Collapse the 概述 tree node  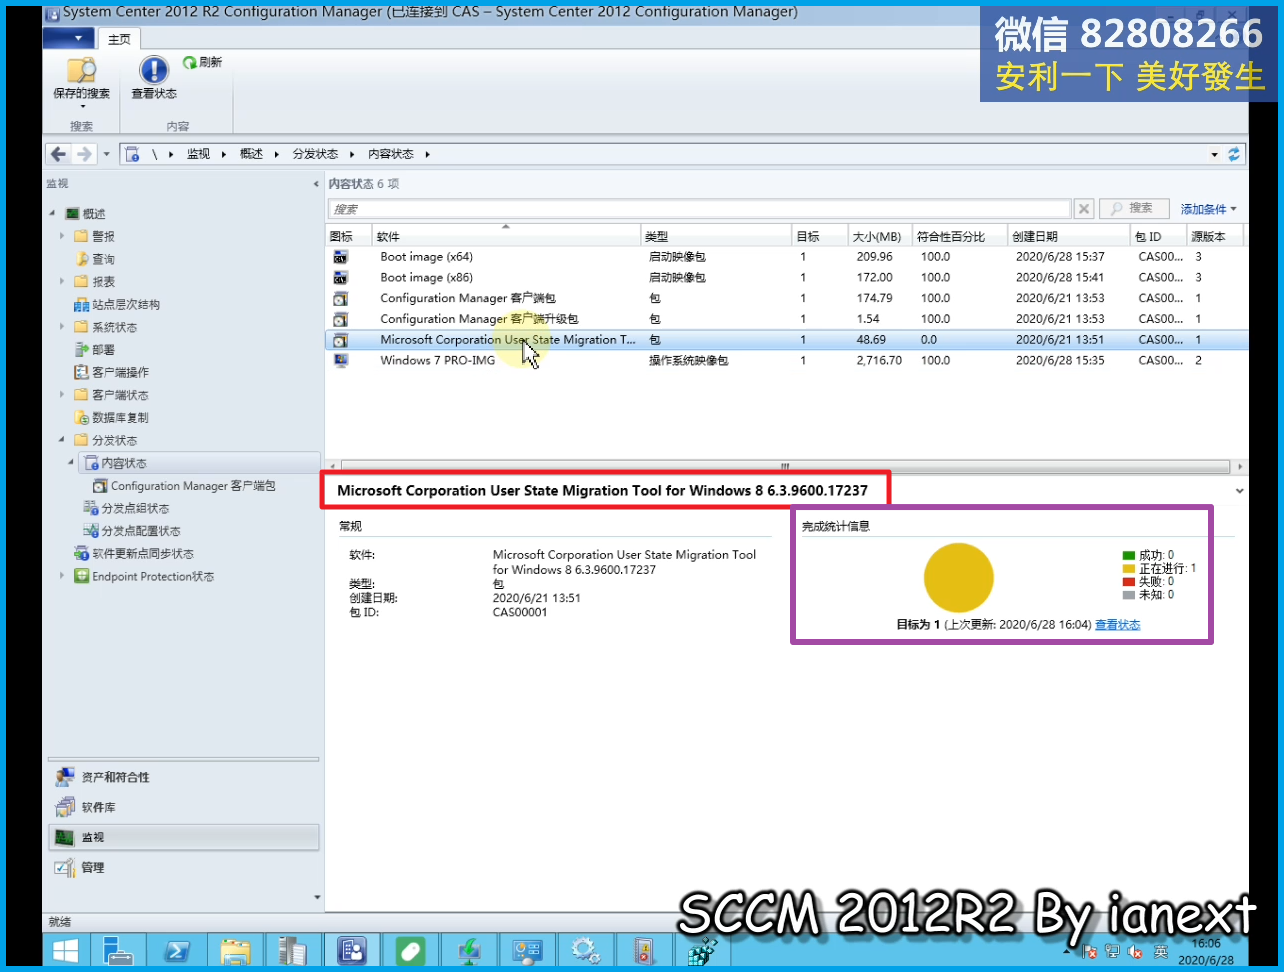click(53, 214)
